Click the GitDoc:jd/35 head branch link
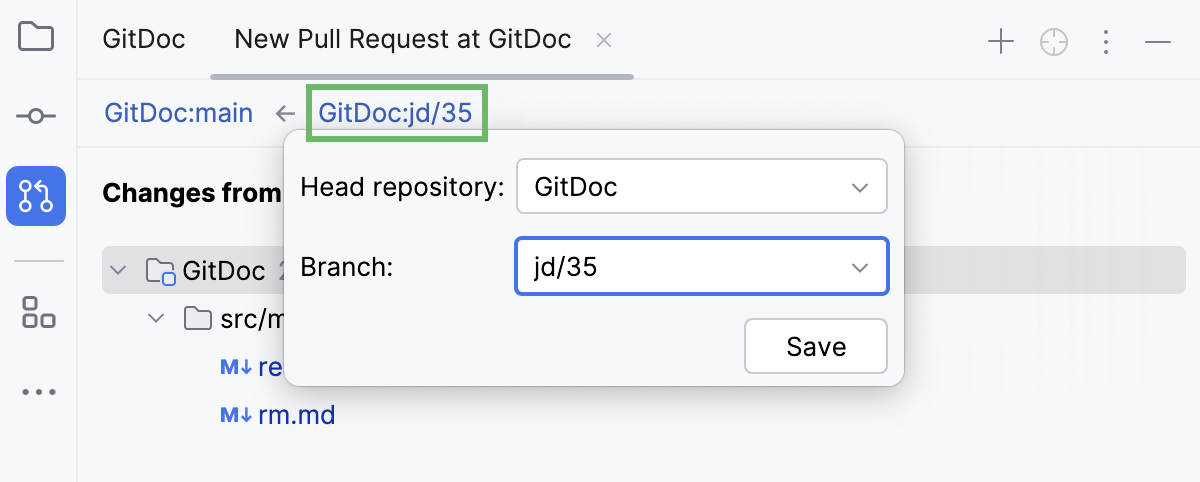Image resolution: width=1200 pixels, height=482 pixels. click(395, 113)
